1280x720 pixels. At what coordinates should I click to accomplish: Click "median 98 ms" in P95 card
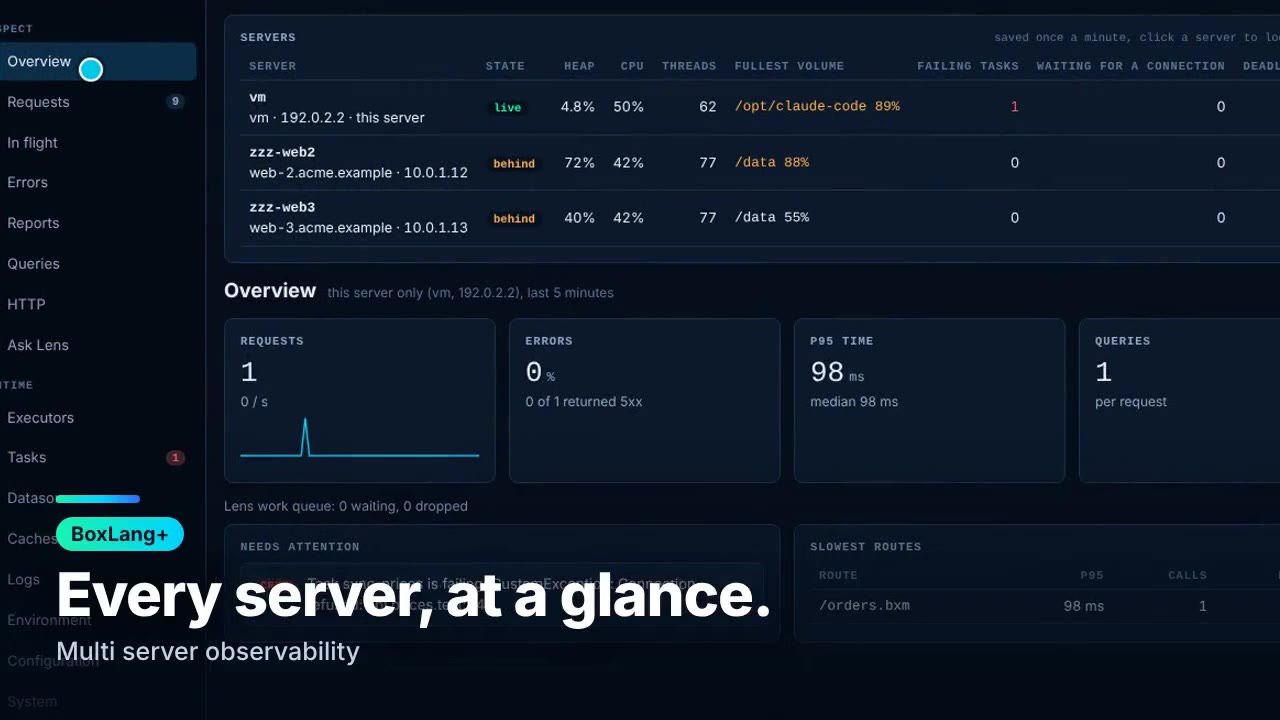(x=854, y=401)
